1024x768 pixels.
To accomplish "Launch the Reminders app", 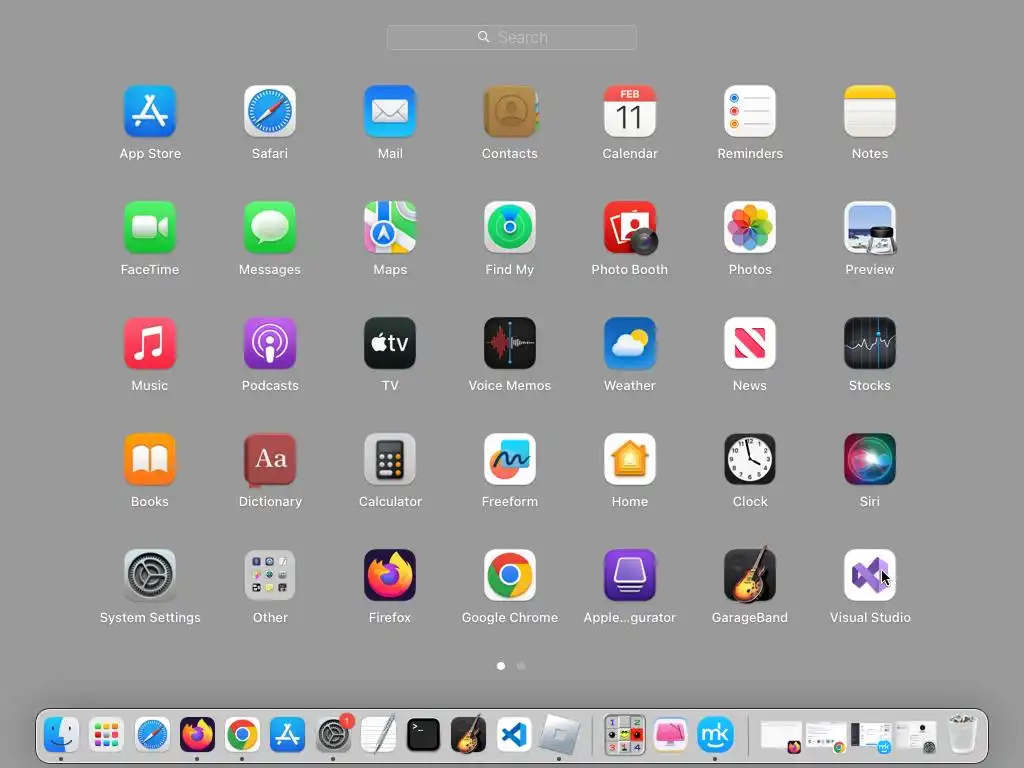I will pos(750,111).
